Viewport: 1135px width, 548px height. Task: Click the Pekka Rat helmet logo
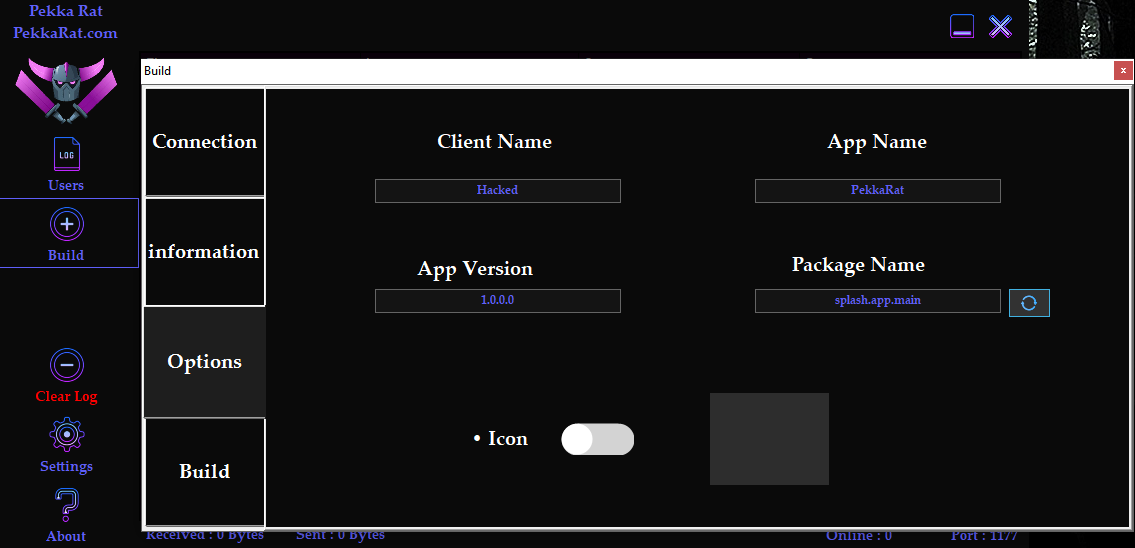click(66, 90)
